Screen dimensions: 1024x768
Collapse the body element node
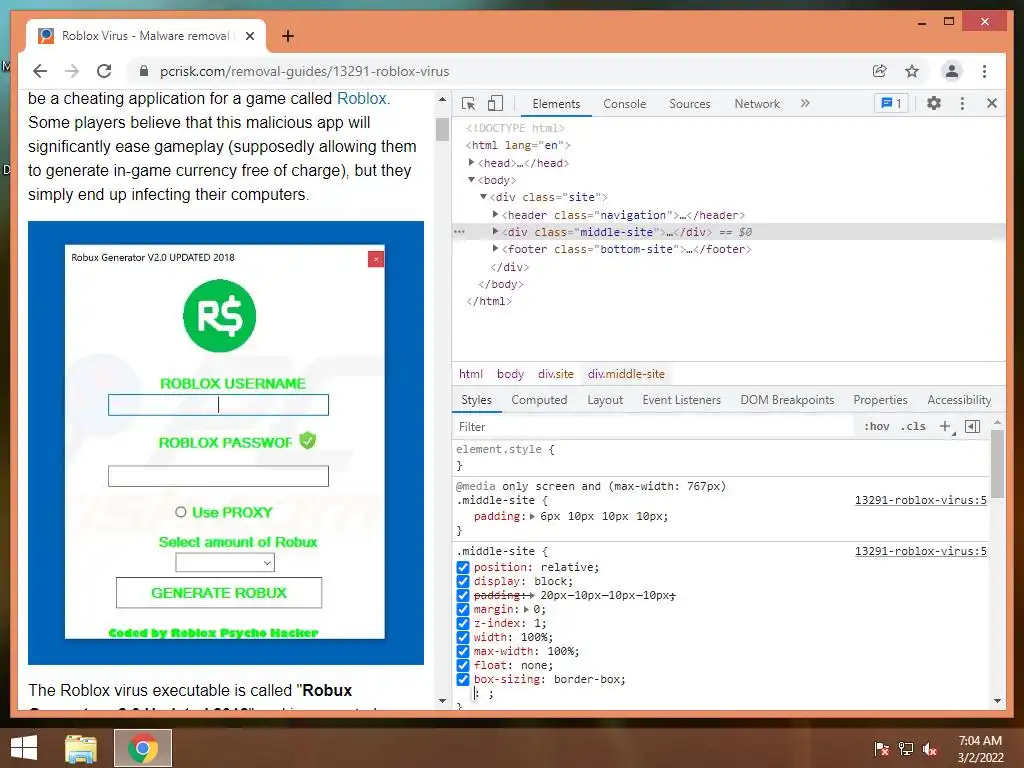(x=472, y=180)
